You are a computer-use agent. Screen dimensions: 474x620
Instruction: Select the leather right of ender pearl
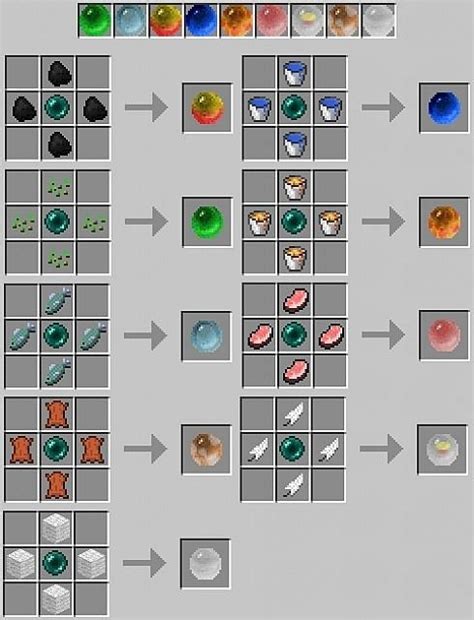pos(93,449)
